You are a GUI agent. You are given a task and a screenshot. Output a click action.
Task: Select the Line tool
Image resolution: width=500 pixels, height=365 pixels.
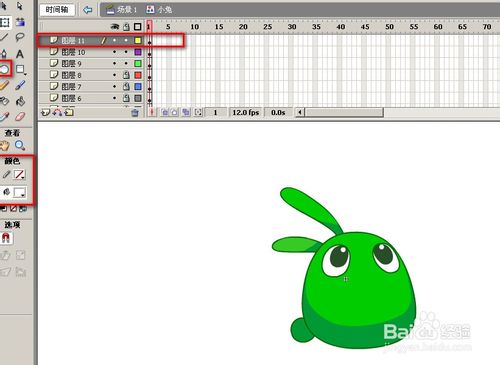pos(4,37)
